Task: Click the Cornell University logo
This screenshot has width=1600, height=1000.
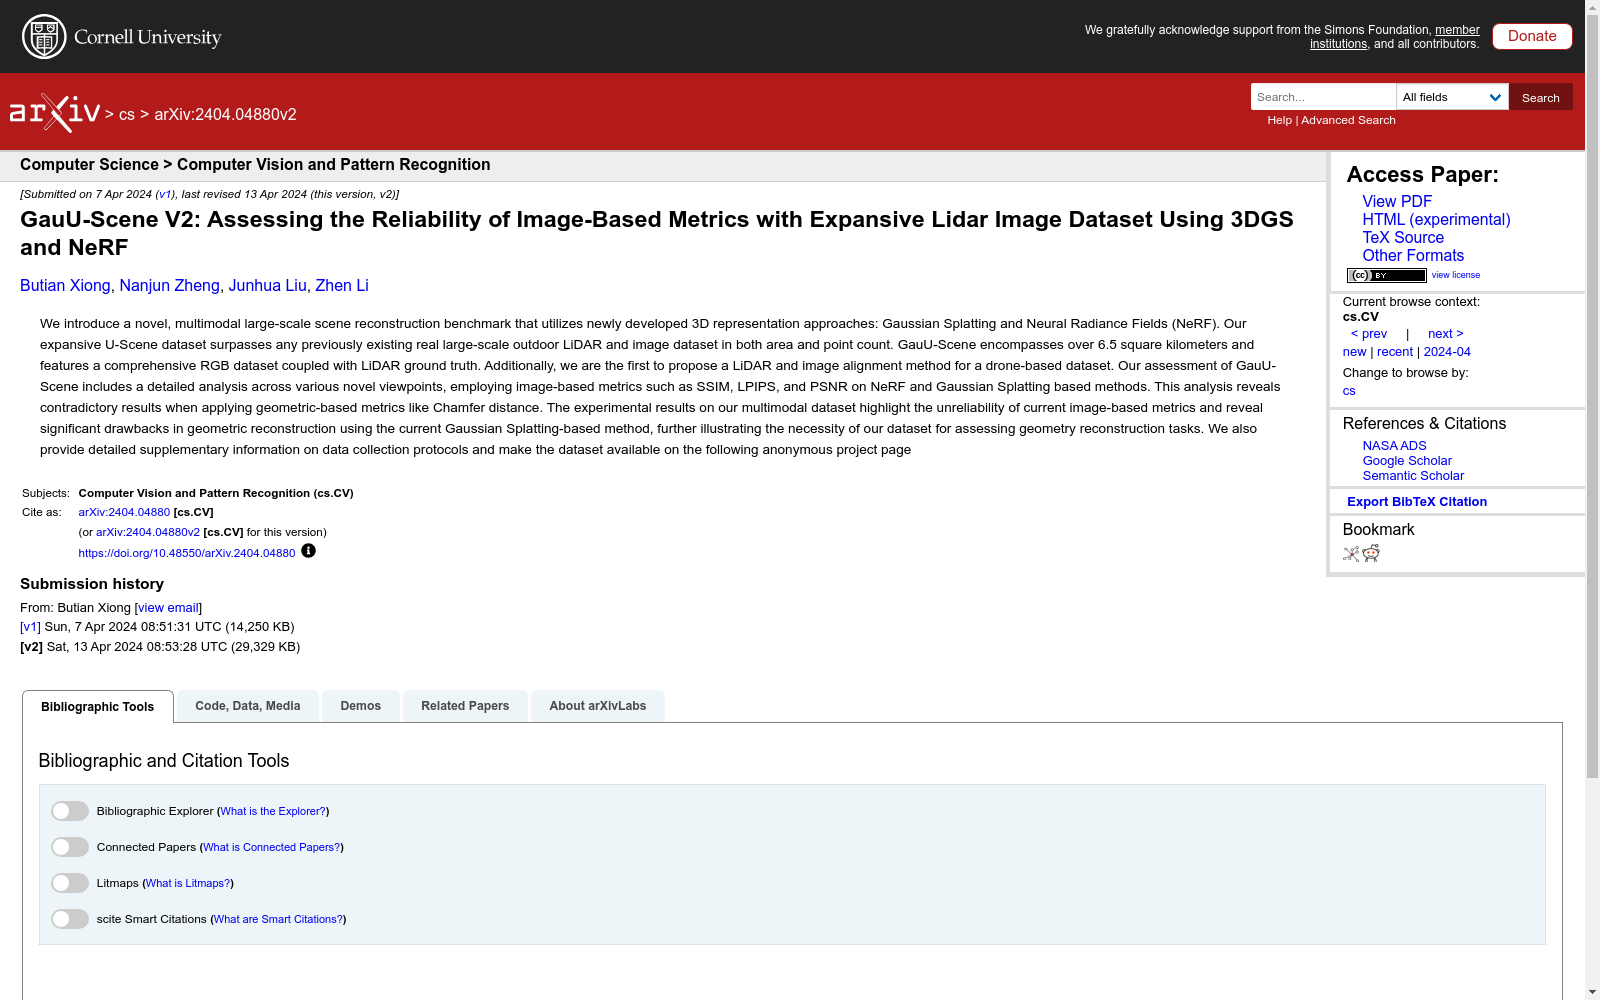Action: pyautogui.click(x=122, y=37)
